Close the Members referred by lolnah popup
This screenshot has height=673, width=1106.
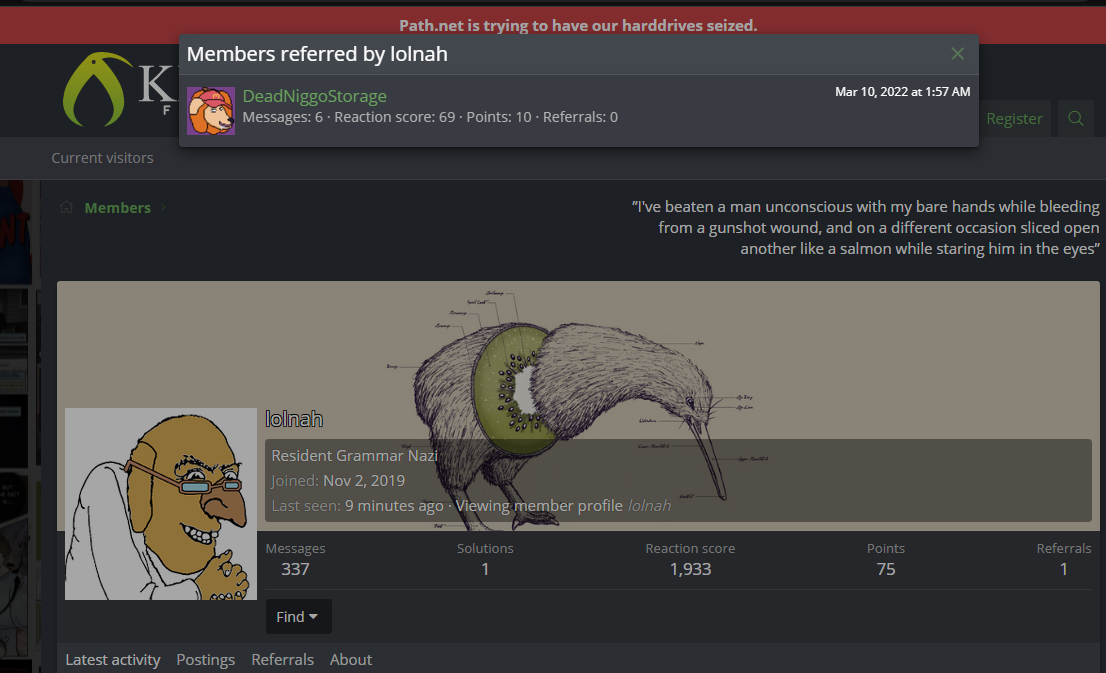[957, 54]
